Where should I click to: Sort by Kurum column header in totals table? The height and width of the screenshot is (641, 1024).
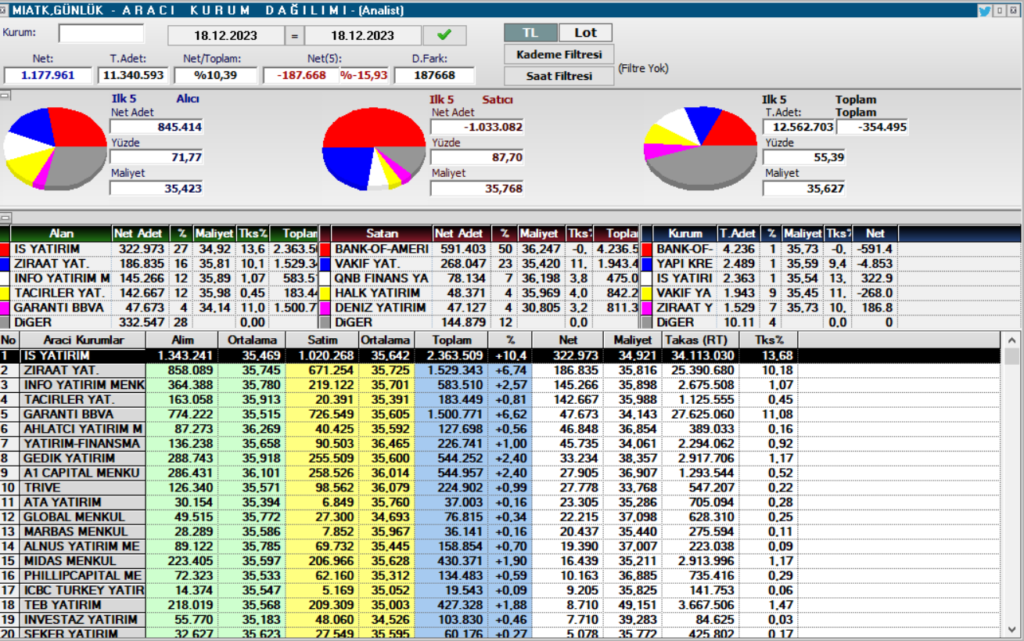tap(685, 234)
